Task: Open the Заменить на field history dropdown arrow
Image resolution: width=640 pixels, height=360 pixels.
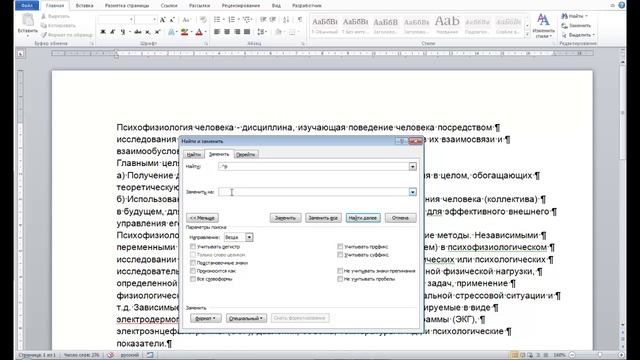Action: coord(413,192)
